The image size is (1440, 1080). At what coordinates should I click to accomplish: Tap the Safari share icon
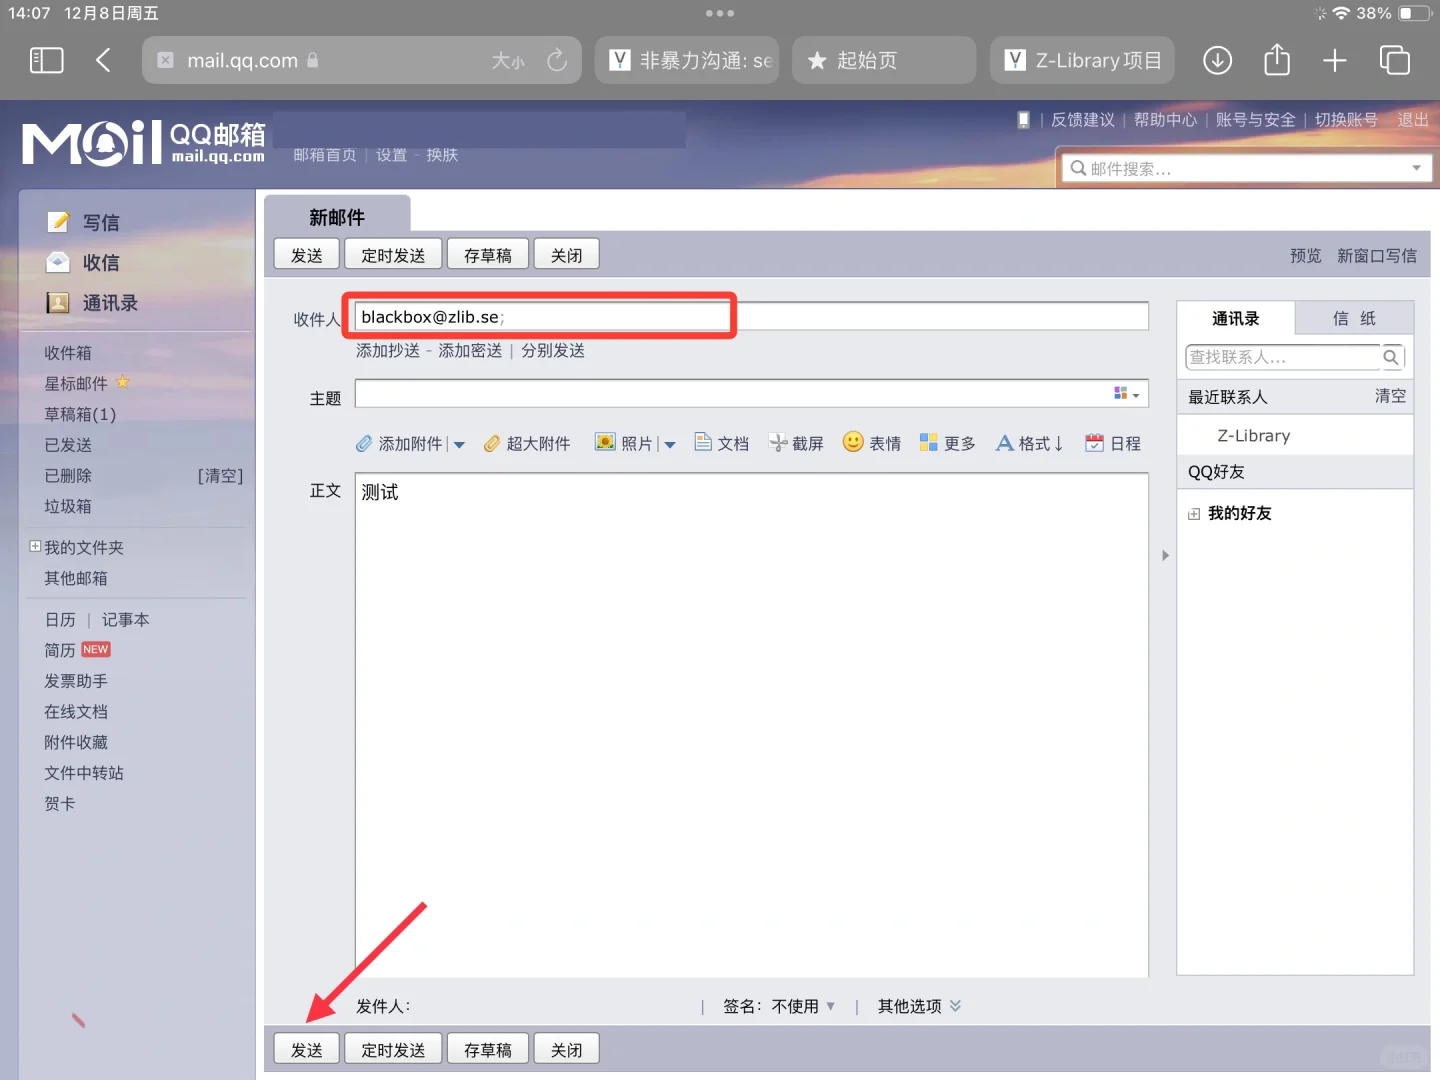tap(1277, 59)
